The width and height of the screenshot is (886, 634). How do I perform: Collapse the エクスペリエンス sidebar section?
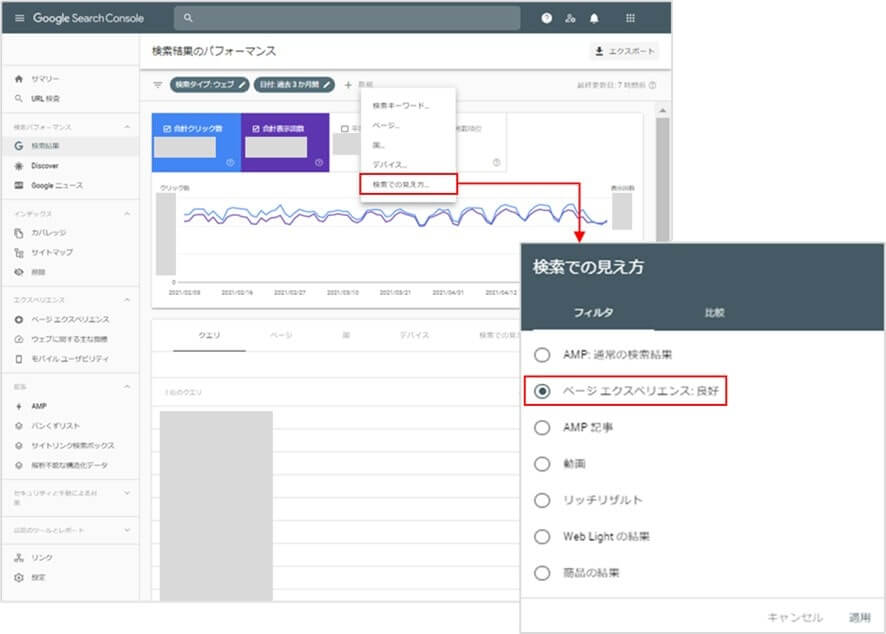[126, 300]
